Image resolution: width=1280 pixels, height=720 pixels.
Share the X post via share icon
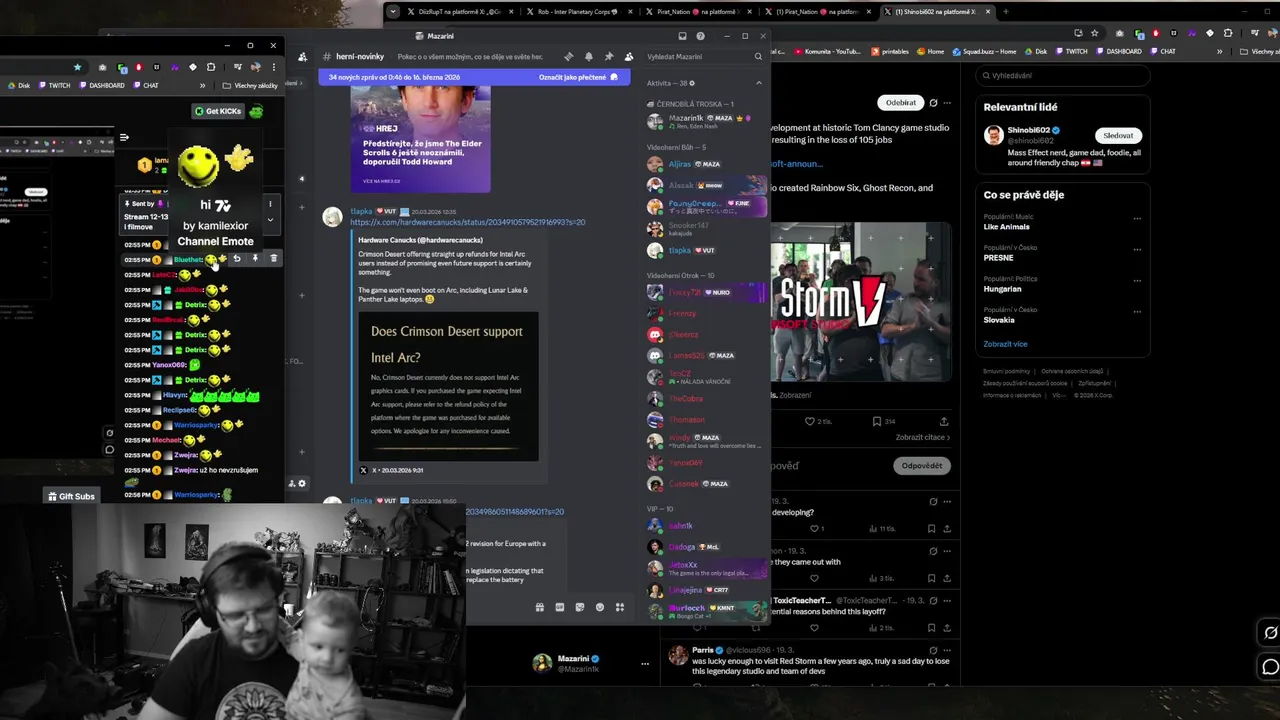coord(944,421)
